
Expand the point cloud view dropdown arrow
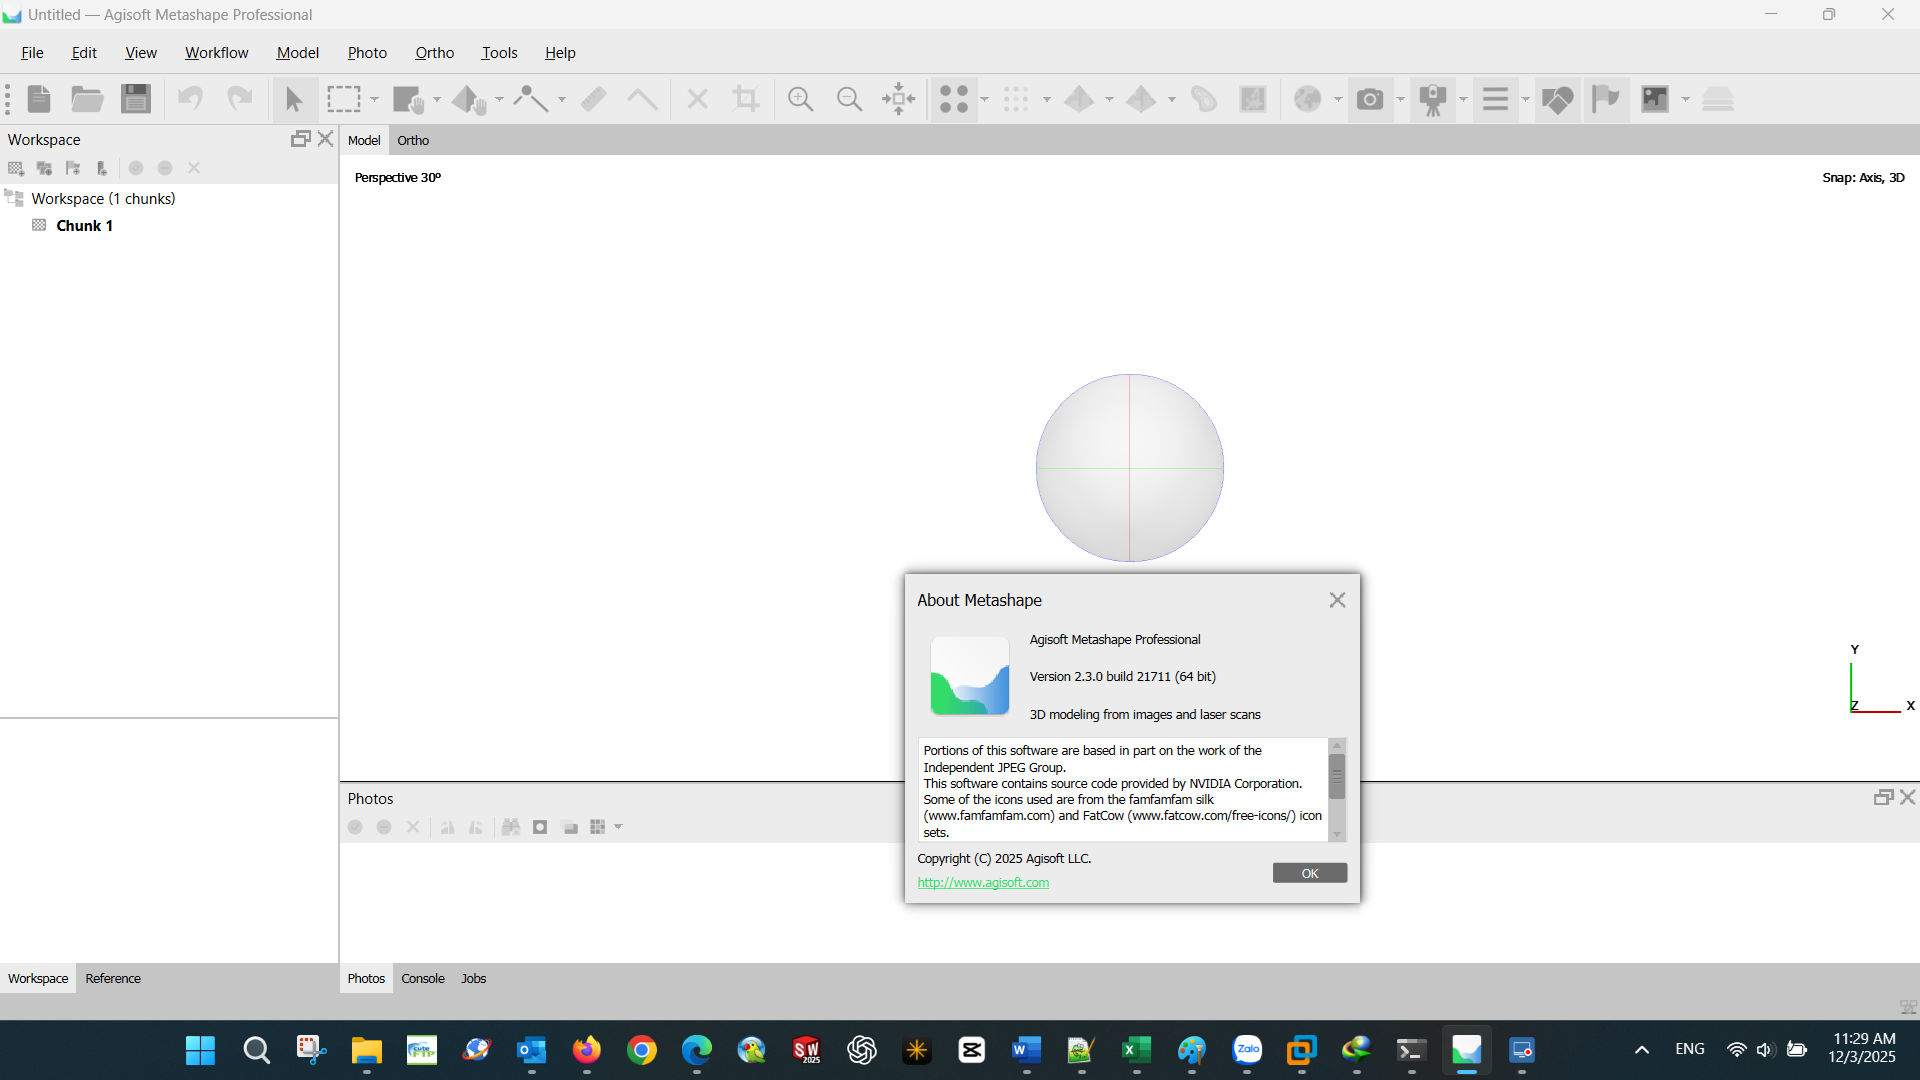click(985, 99)
